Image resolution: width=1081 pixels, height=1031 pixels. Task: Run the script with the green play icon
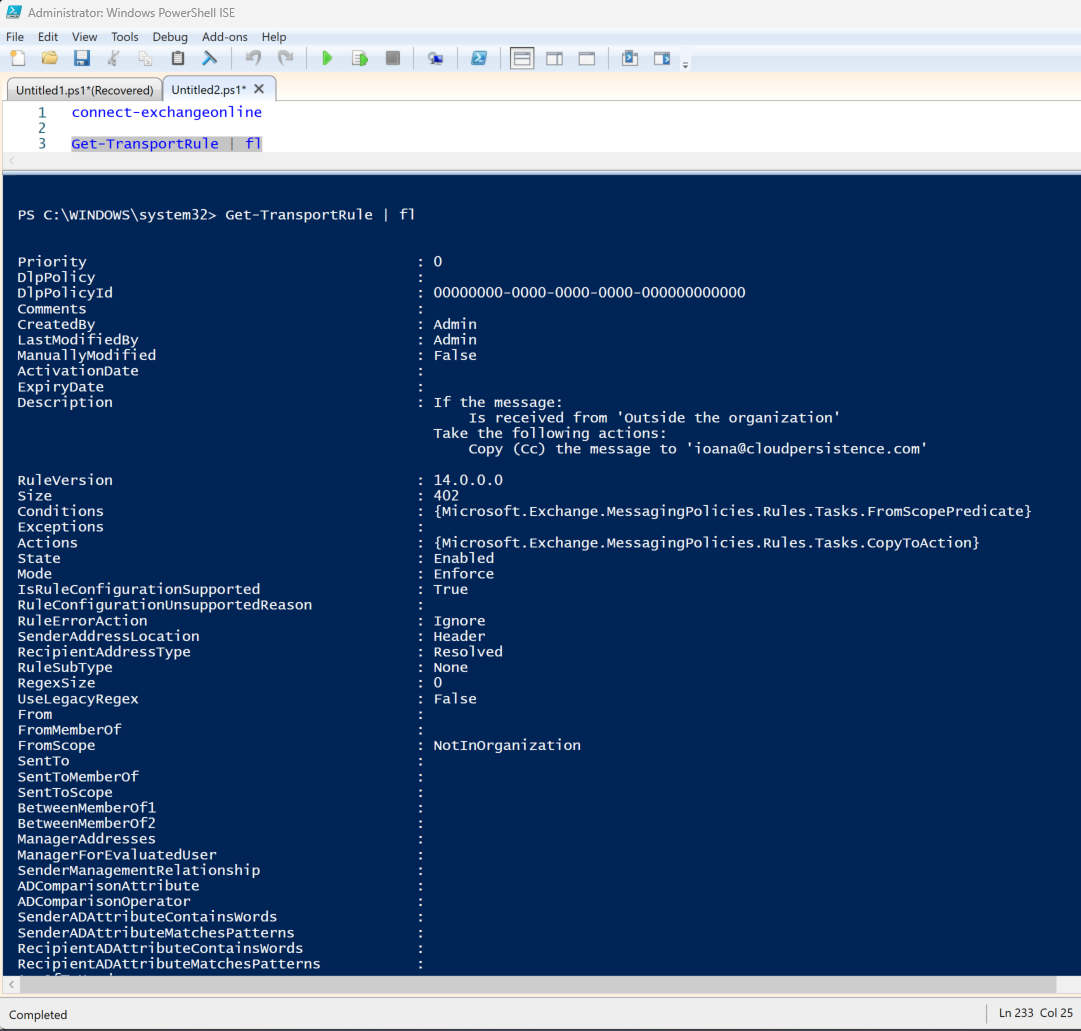327,59
